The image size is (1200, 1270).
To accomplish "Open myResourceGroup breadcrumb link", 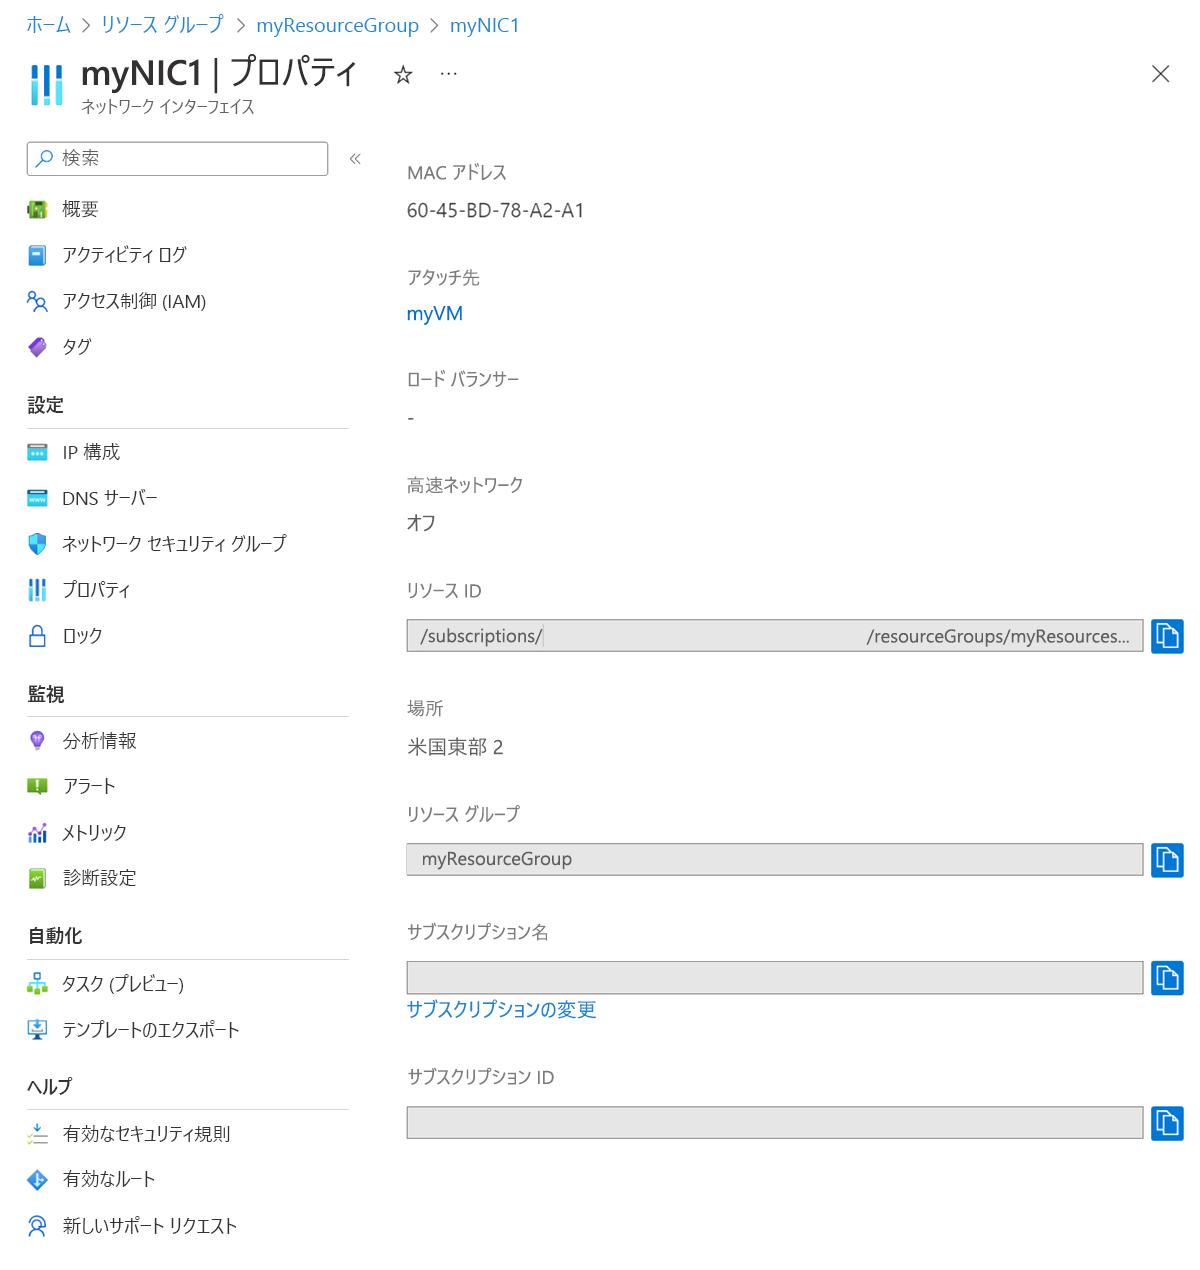I will pos(337,25).
